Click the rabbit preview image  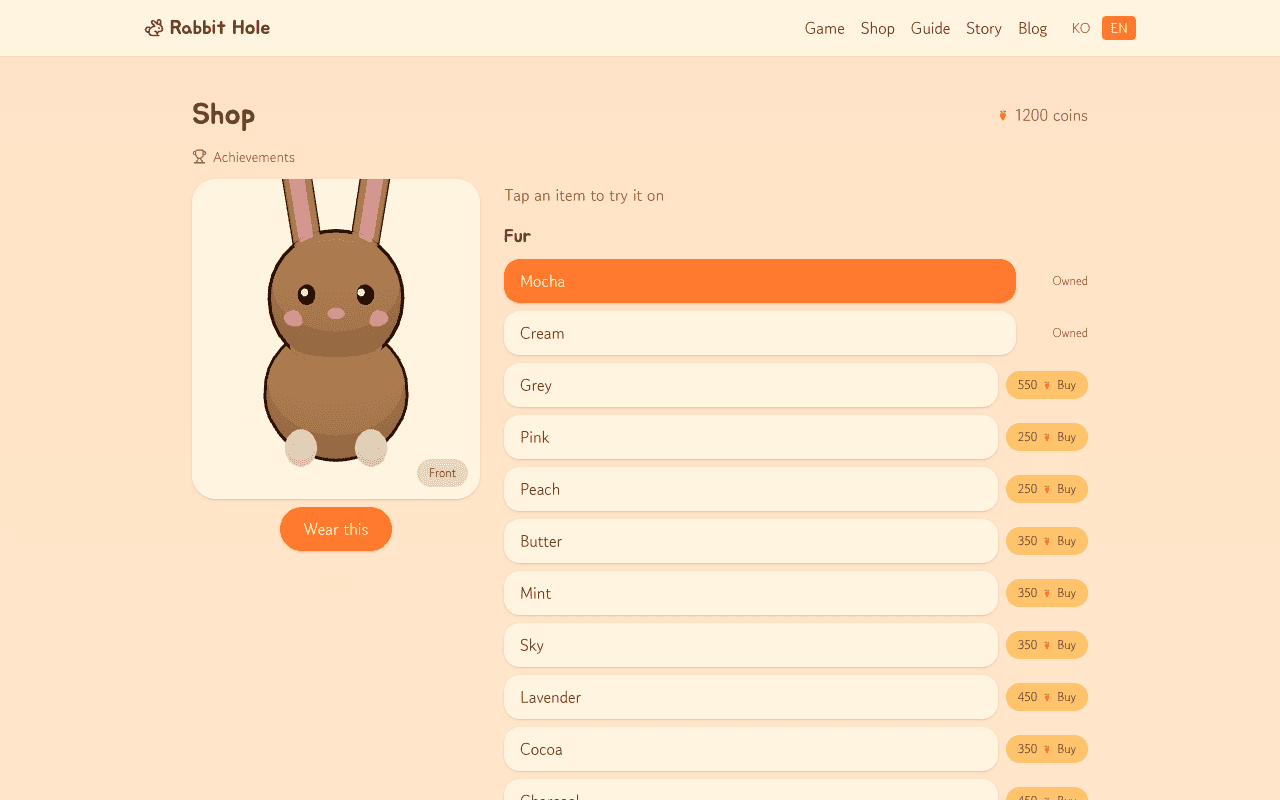pyautogui.click(x=336, y=339)
